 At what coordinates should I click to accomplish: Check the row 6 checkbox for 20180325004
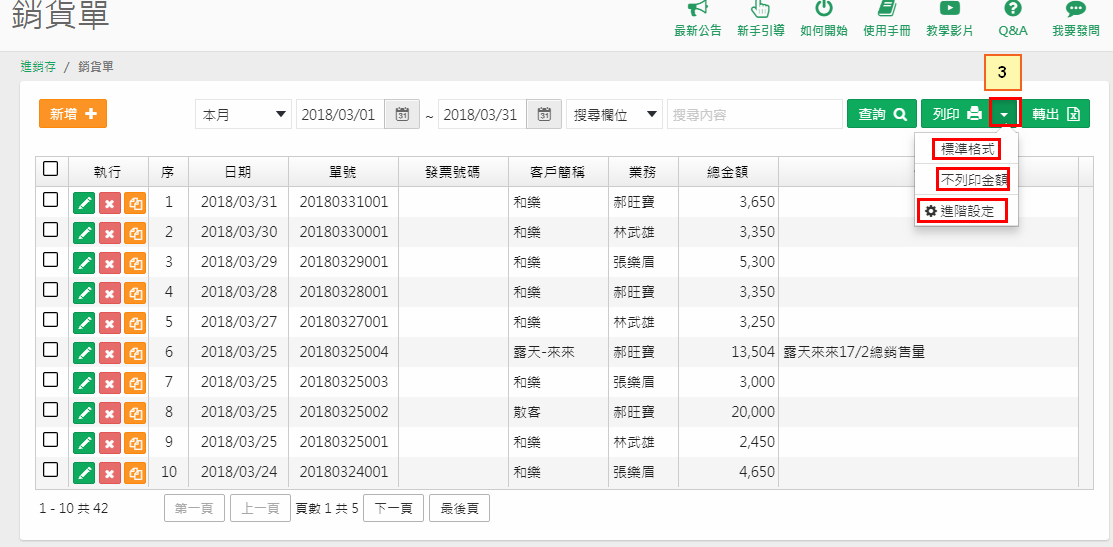click(x=50, y=350)
